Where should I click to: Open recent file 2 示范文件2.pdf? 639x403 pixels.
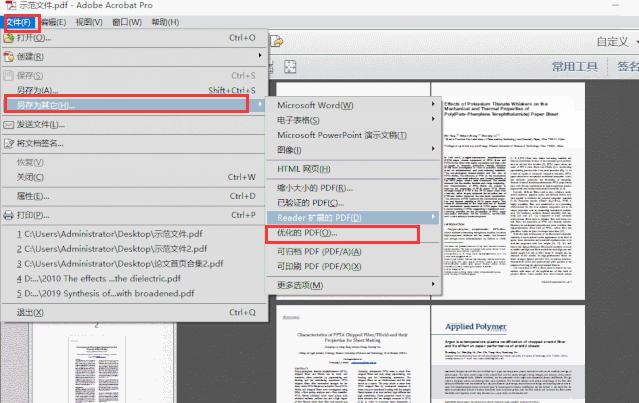(x=112, y=249)
